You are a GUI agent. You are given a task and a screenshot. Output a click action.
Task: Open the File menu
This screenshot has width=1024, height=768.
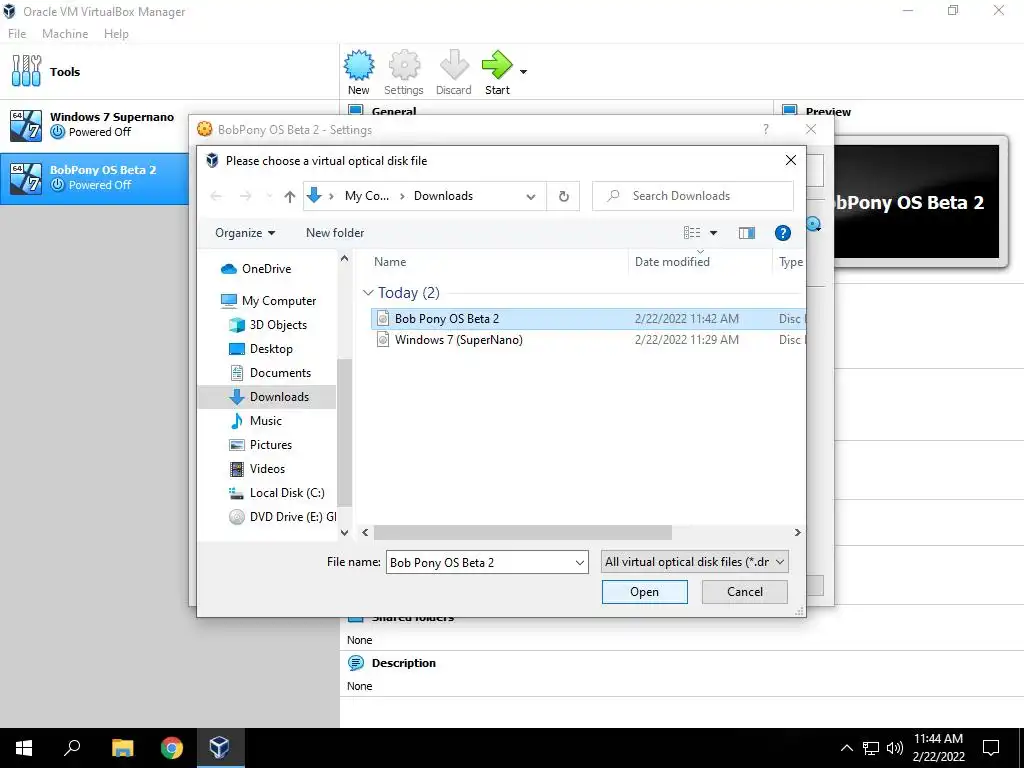click(x=17, y=33)
